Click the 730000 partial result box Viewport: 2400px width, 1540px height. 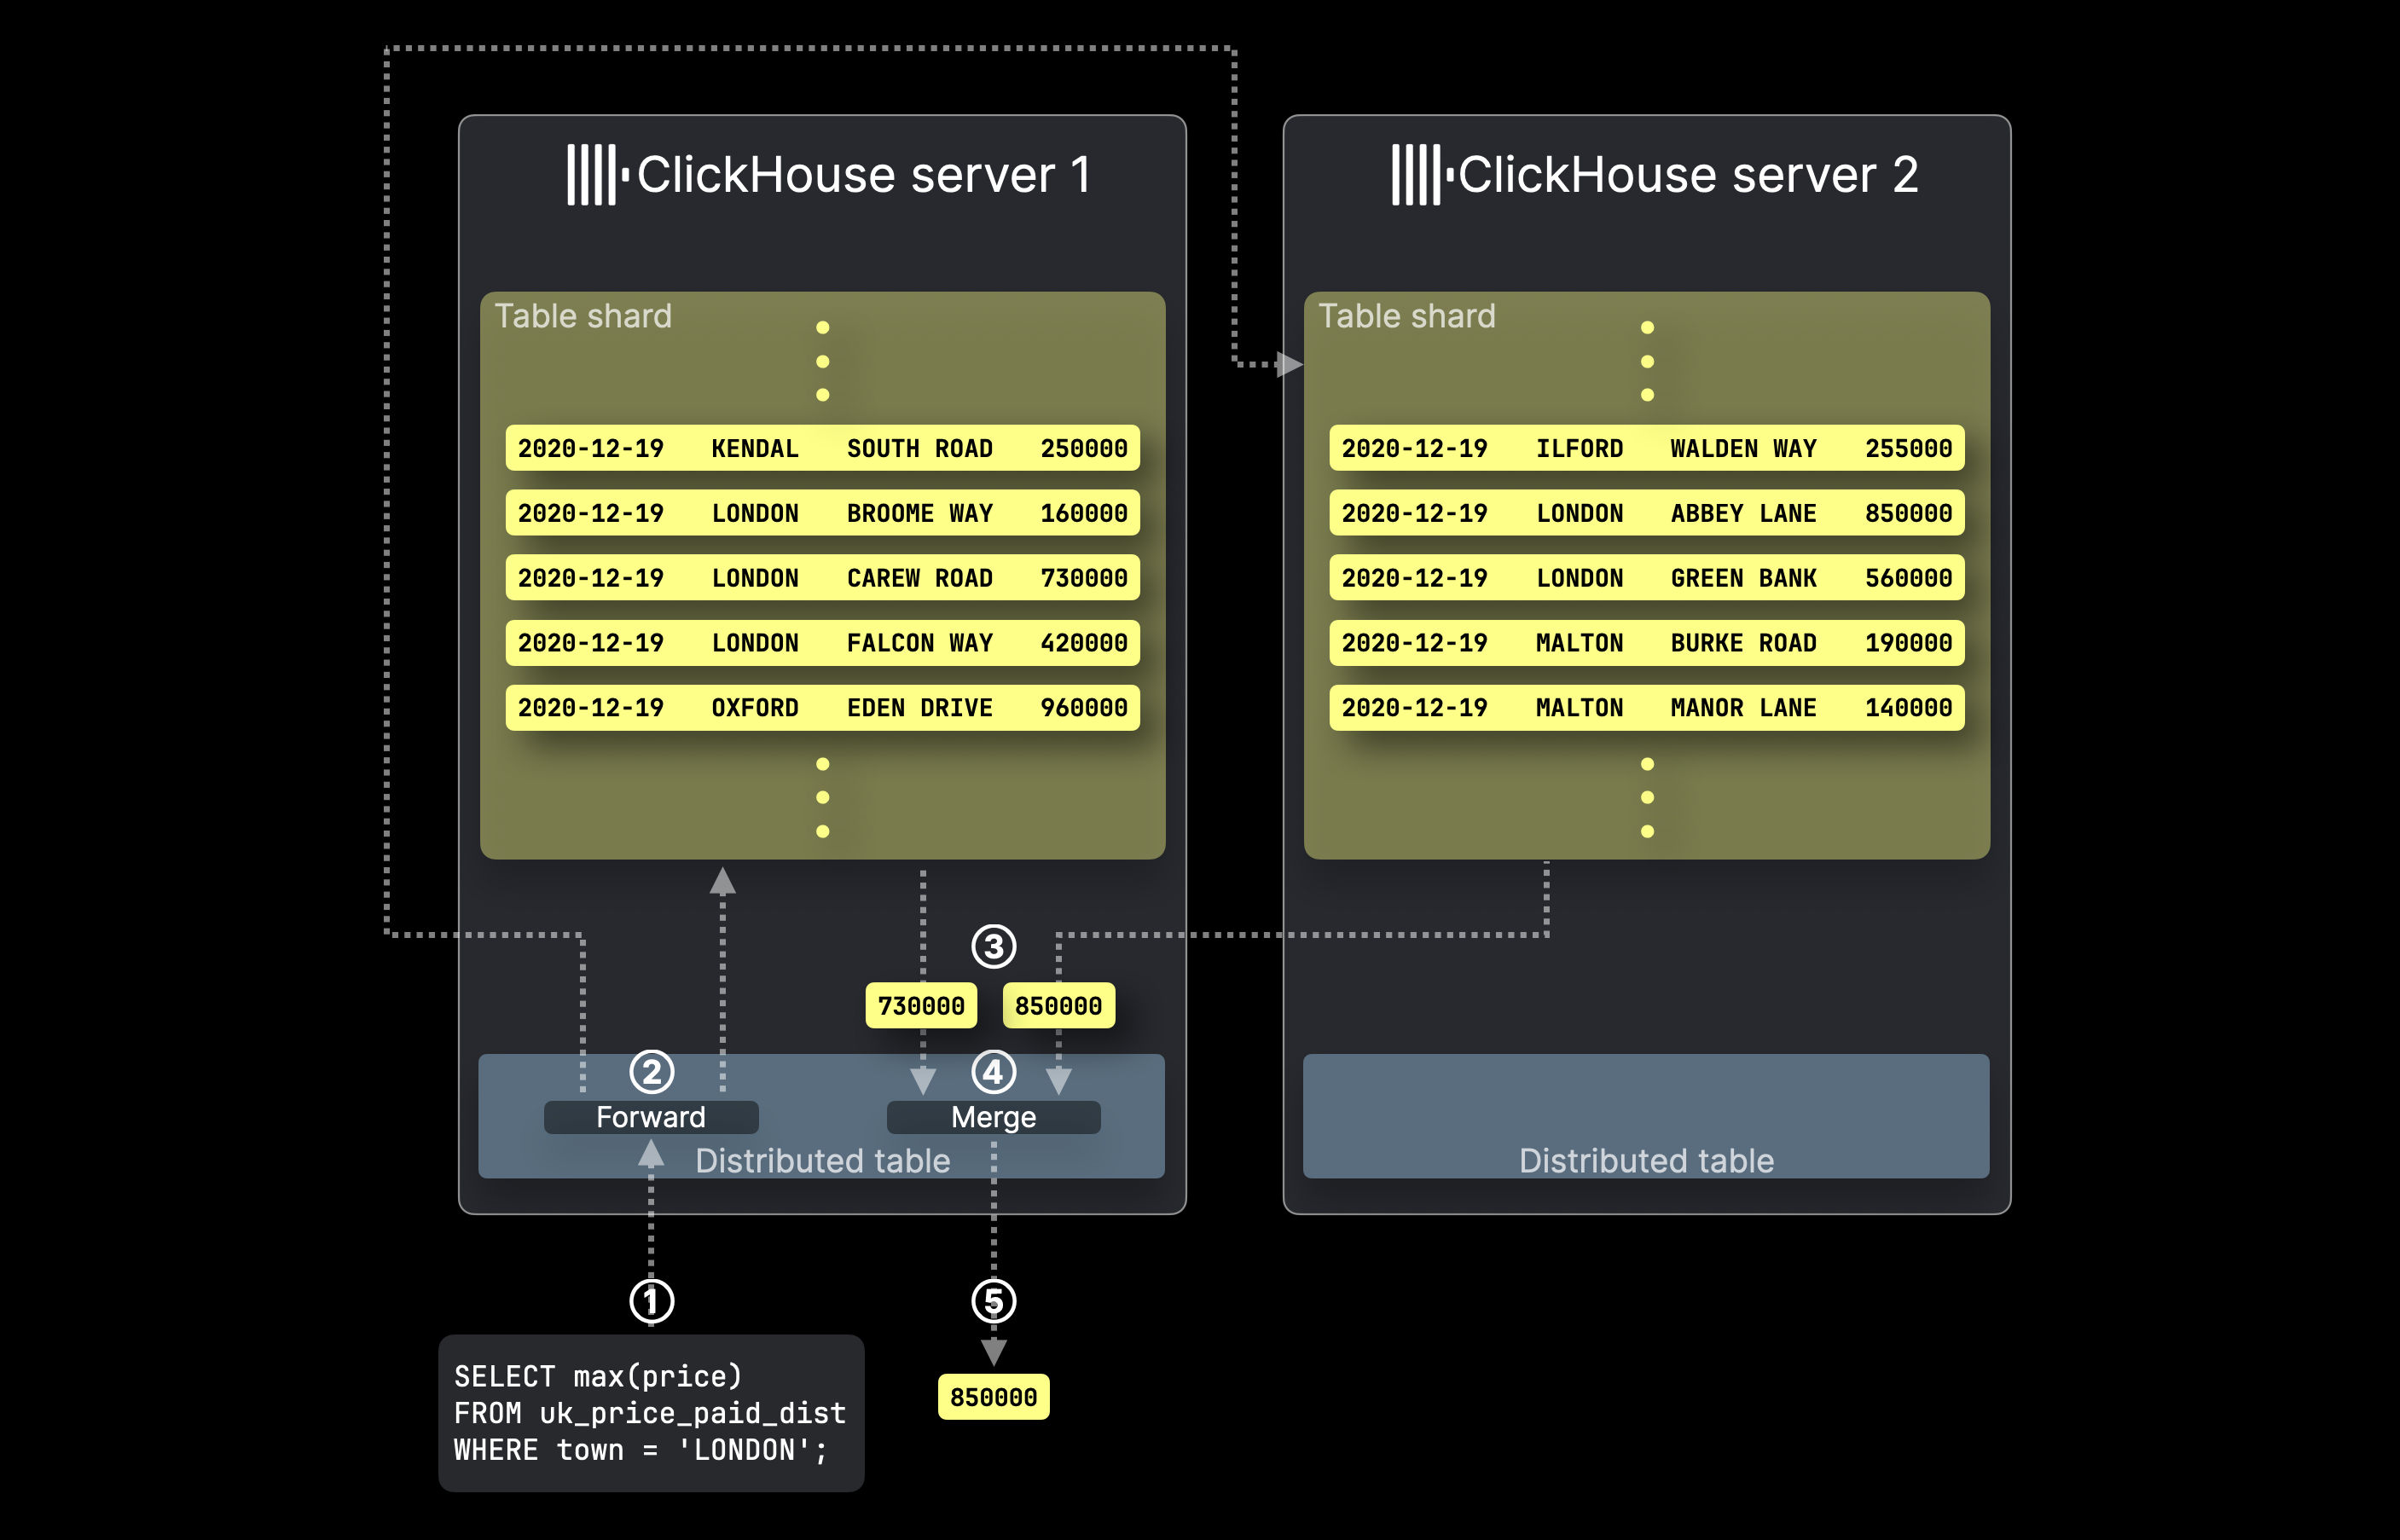click(921, 1005)
